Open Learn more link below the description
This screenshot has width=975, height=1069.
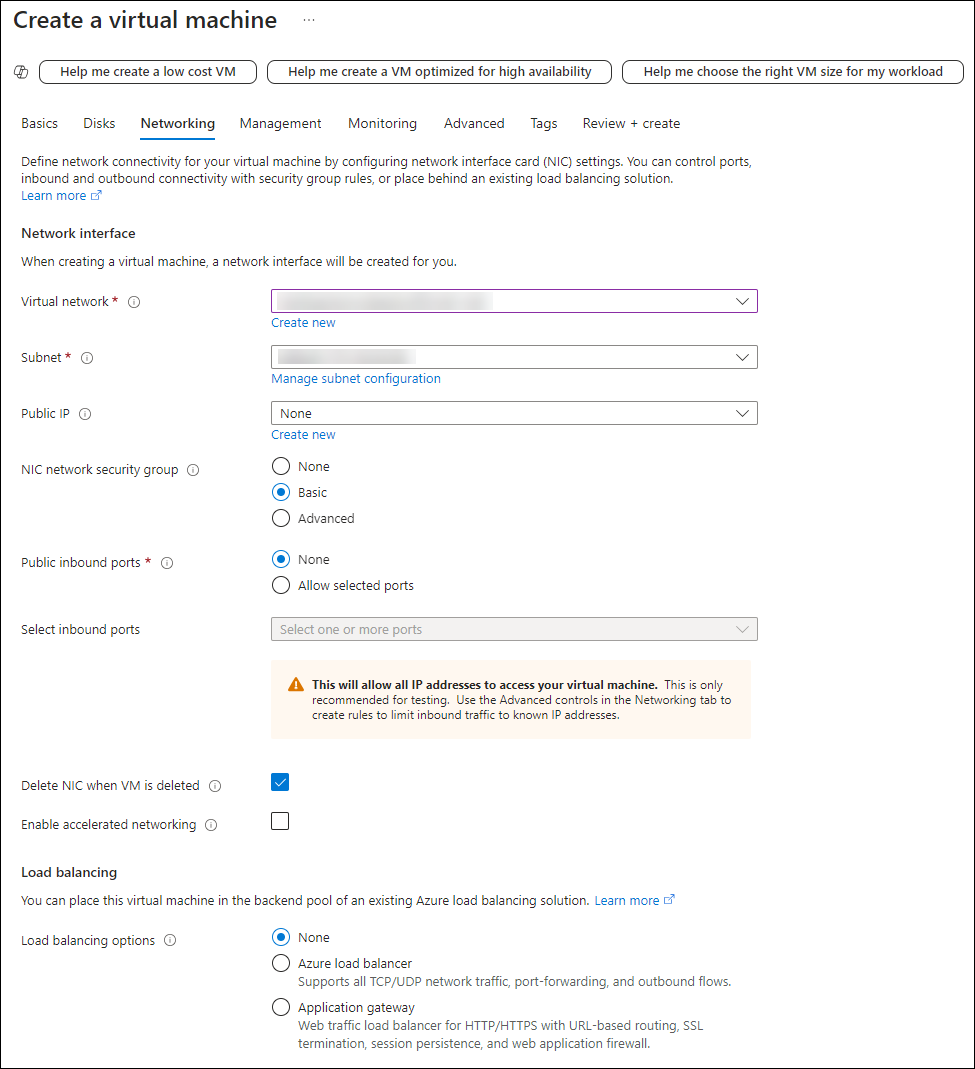53,196
